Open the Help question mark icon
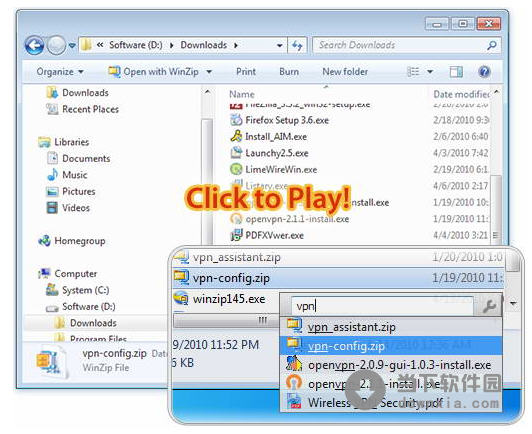This screenshot has width=532, height=434. pos(484,72)
